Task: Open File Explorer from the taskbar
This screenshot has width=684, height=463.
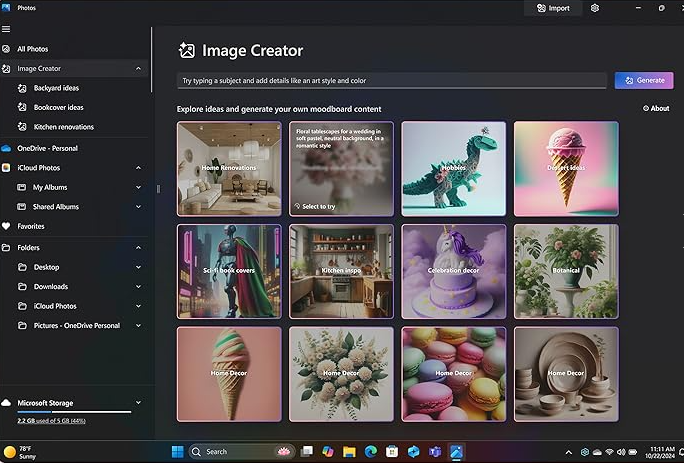Action: [x=349, y=452]
